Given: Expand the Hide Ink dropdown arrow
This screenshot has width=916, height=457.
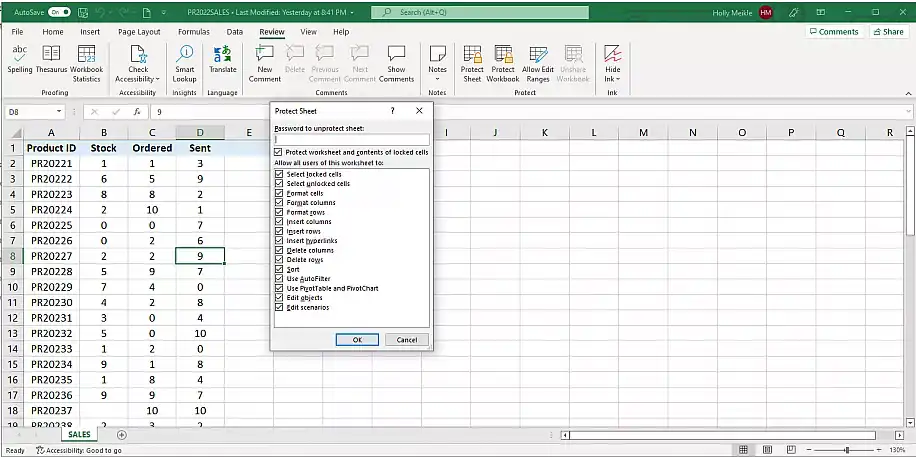Looking at the screenshot, I should coord(618,79).
